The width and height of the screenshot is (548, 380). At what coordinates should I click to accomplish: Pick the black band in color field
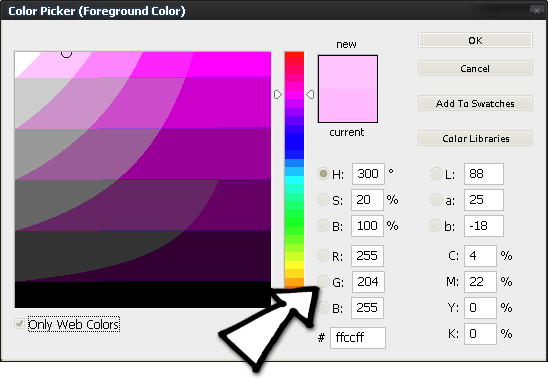point(143,295)
